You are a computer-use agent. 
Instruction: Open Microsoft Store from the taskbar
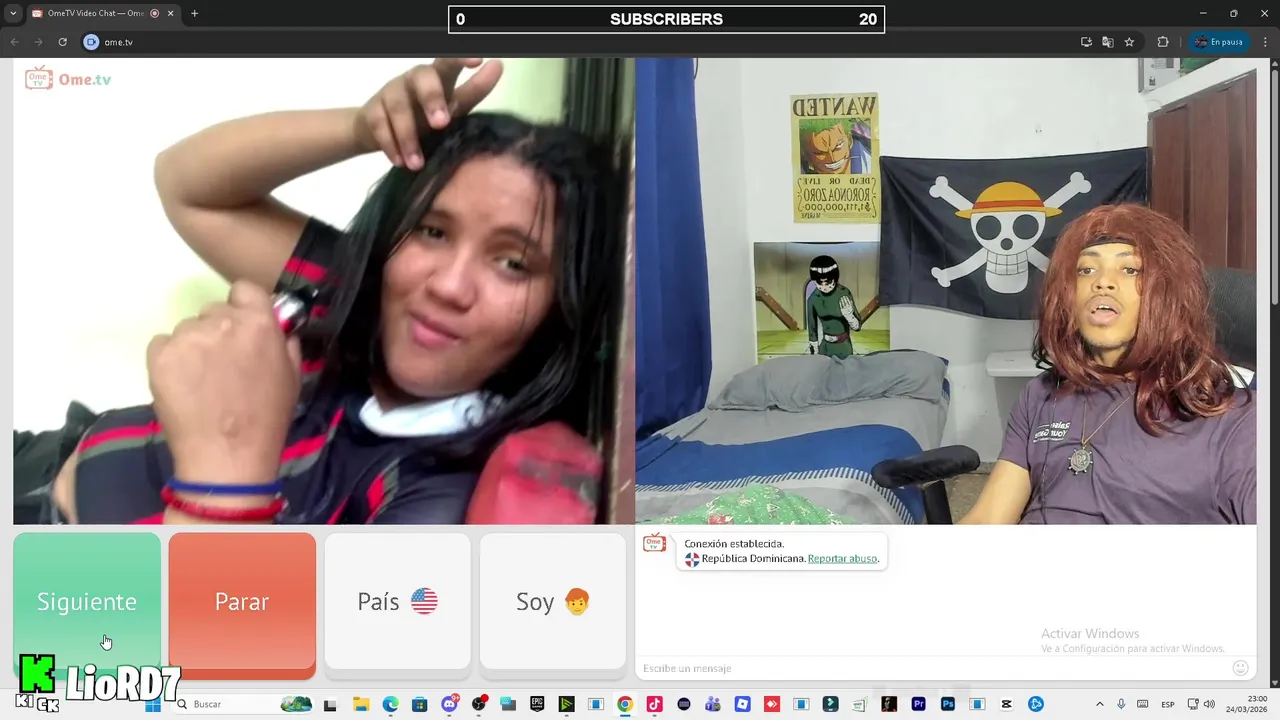pyautogui.click(x=420, y=704)
